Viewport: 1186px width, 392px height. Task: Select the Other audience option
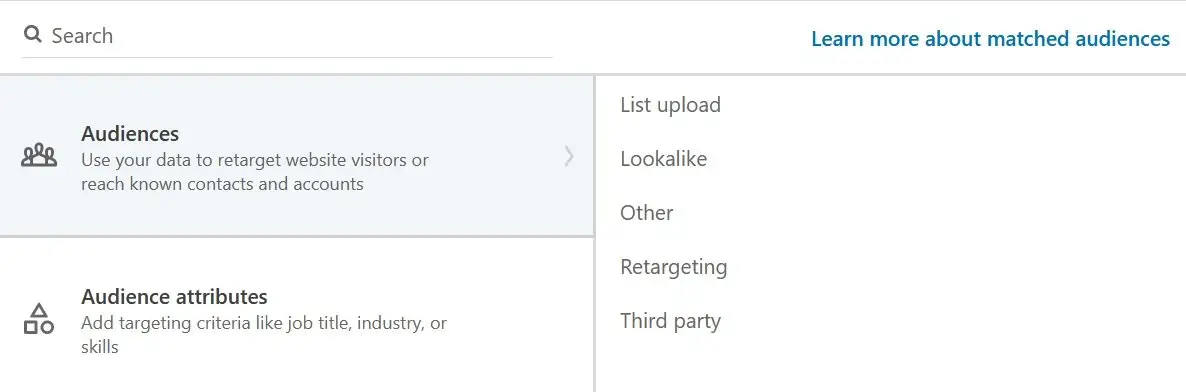647,213
